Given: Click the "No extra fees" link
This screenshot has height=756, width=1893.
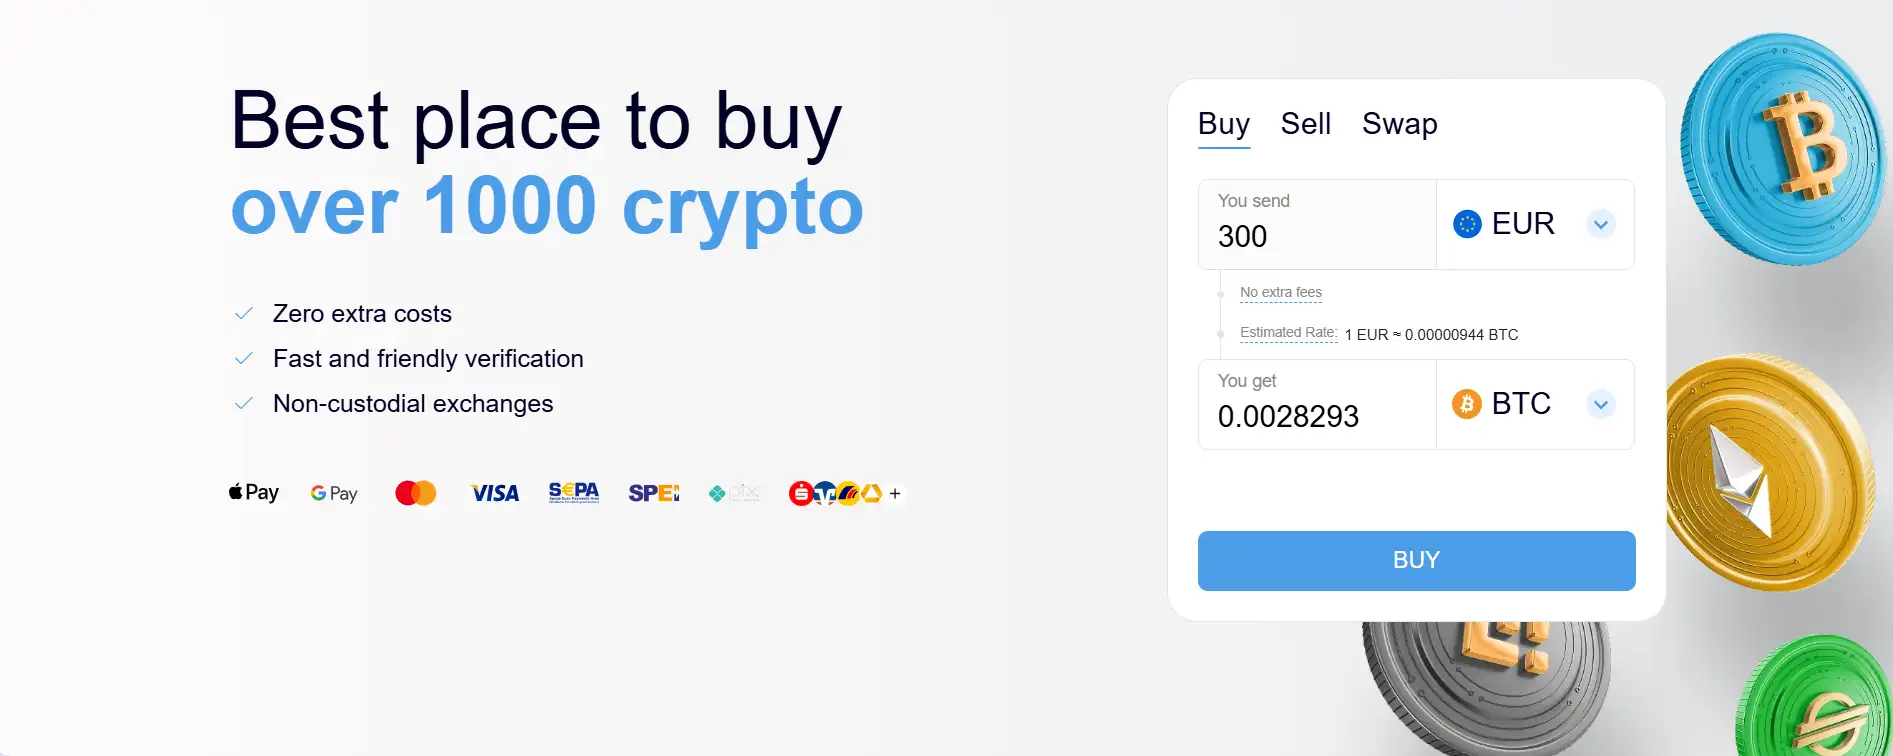Looking at the screenshot, I should [1281, 292].
